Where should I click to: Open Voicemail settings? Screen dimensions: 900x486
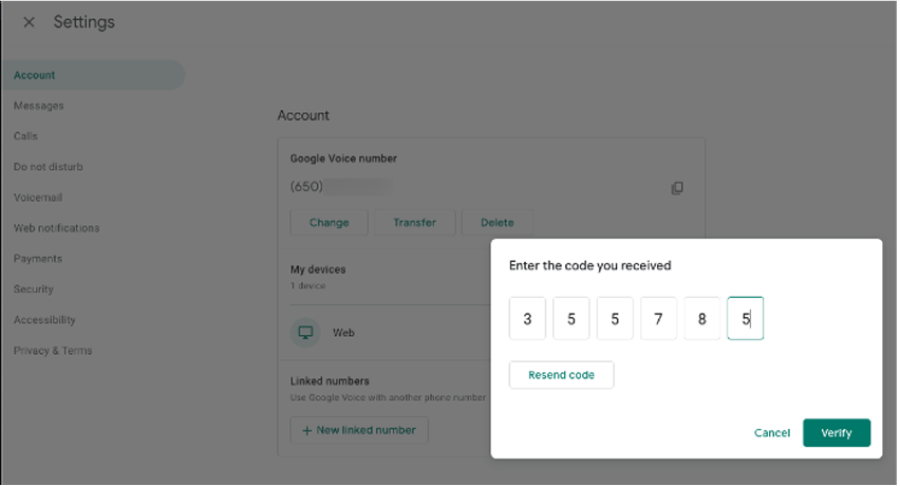38,198
